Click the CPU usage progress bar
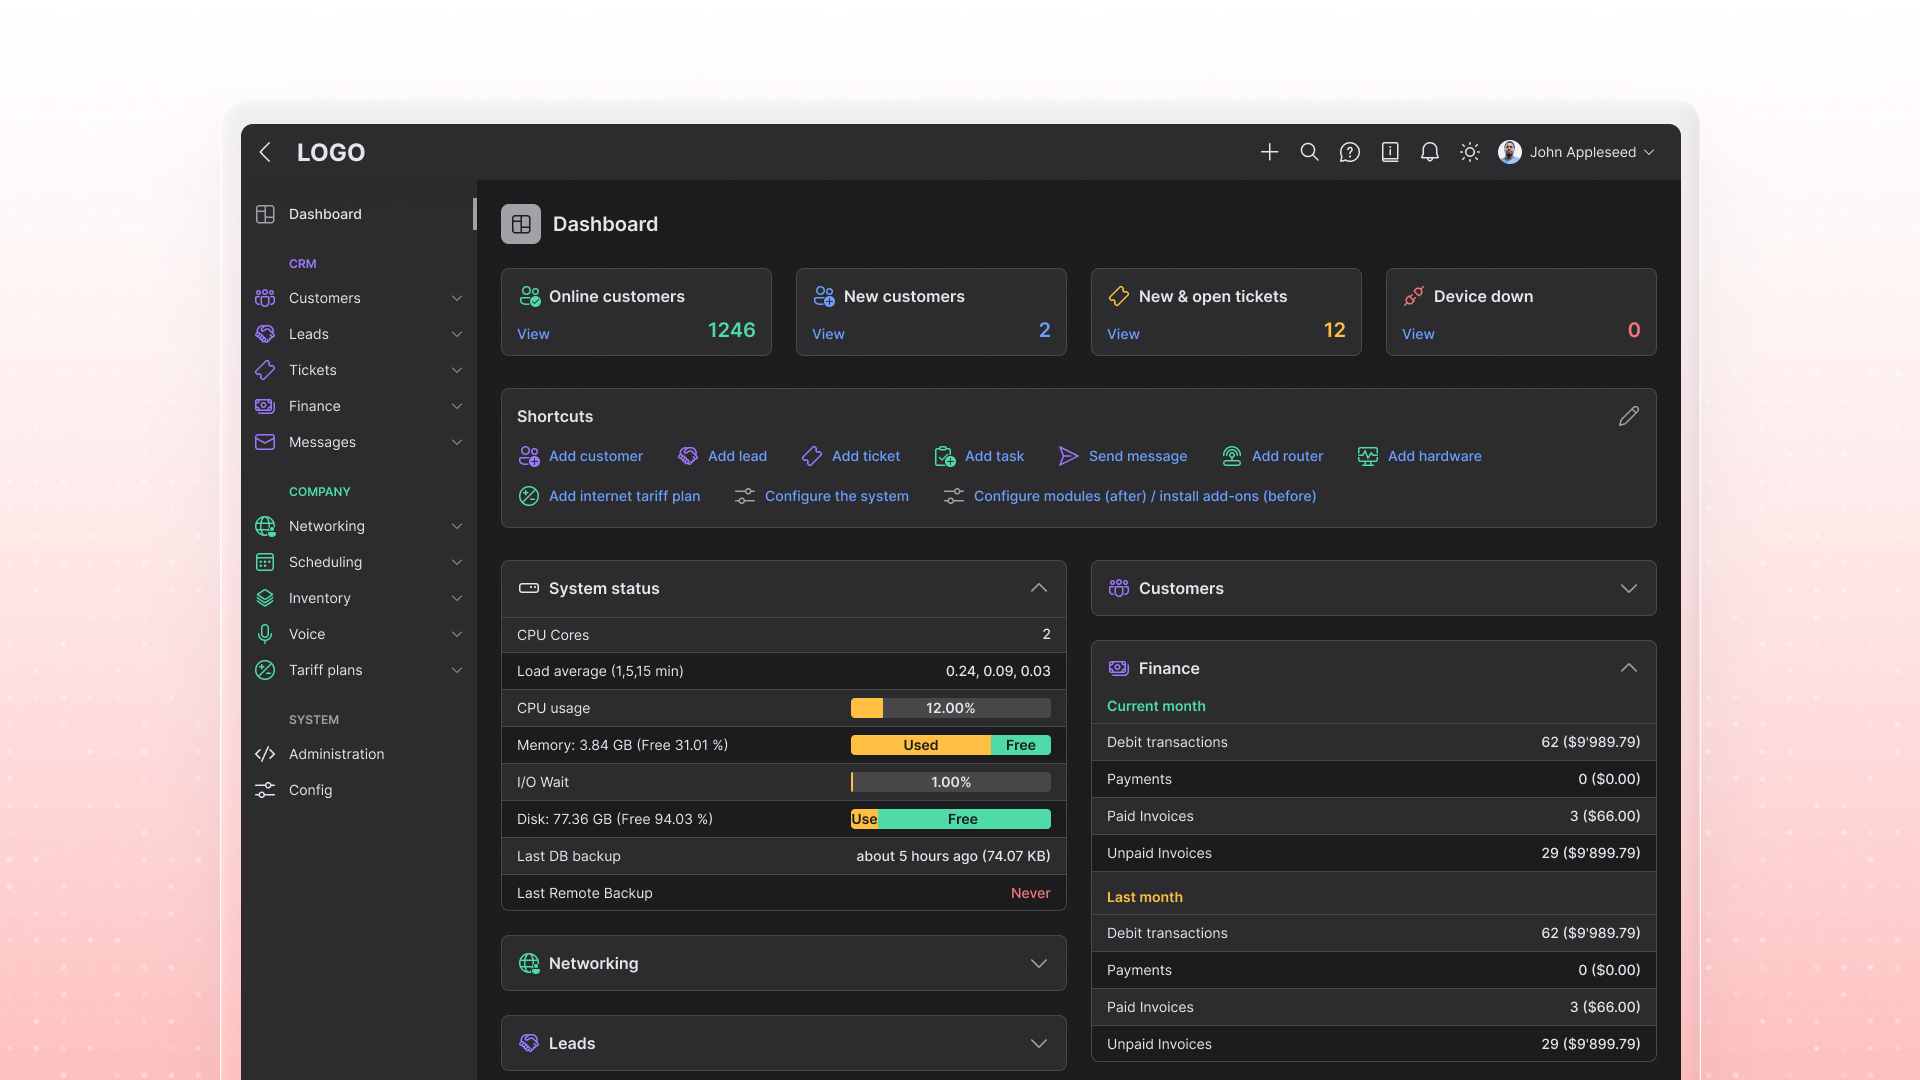The height and width of the screenshot is (1080, 1920). (950, 708)
